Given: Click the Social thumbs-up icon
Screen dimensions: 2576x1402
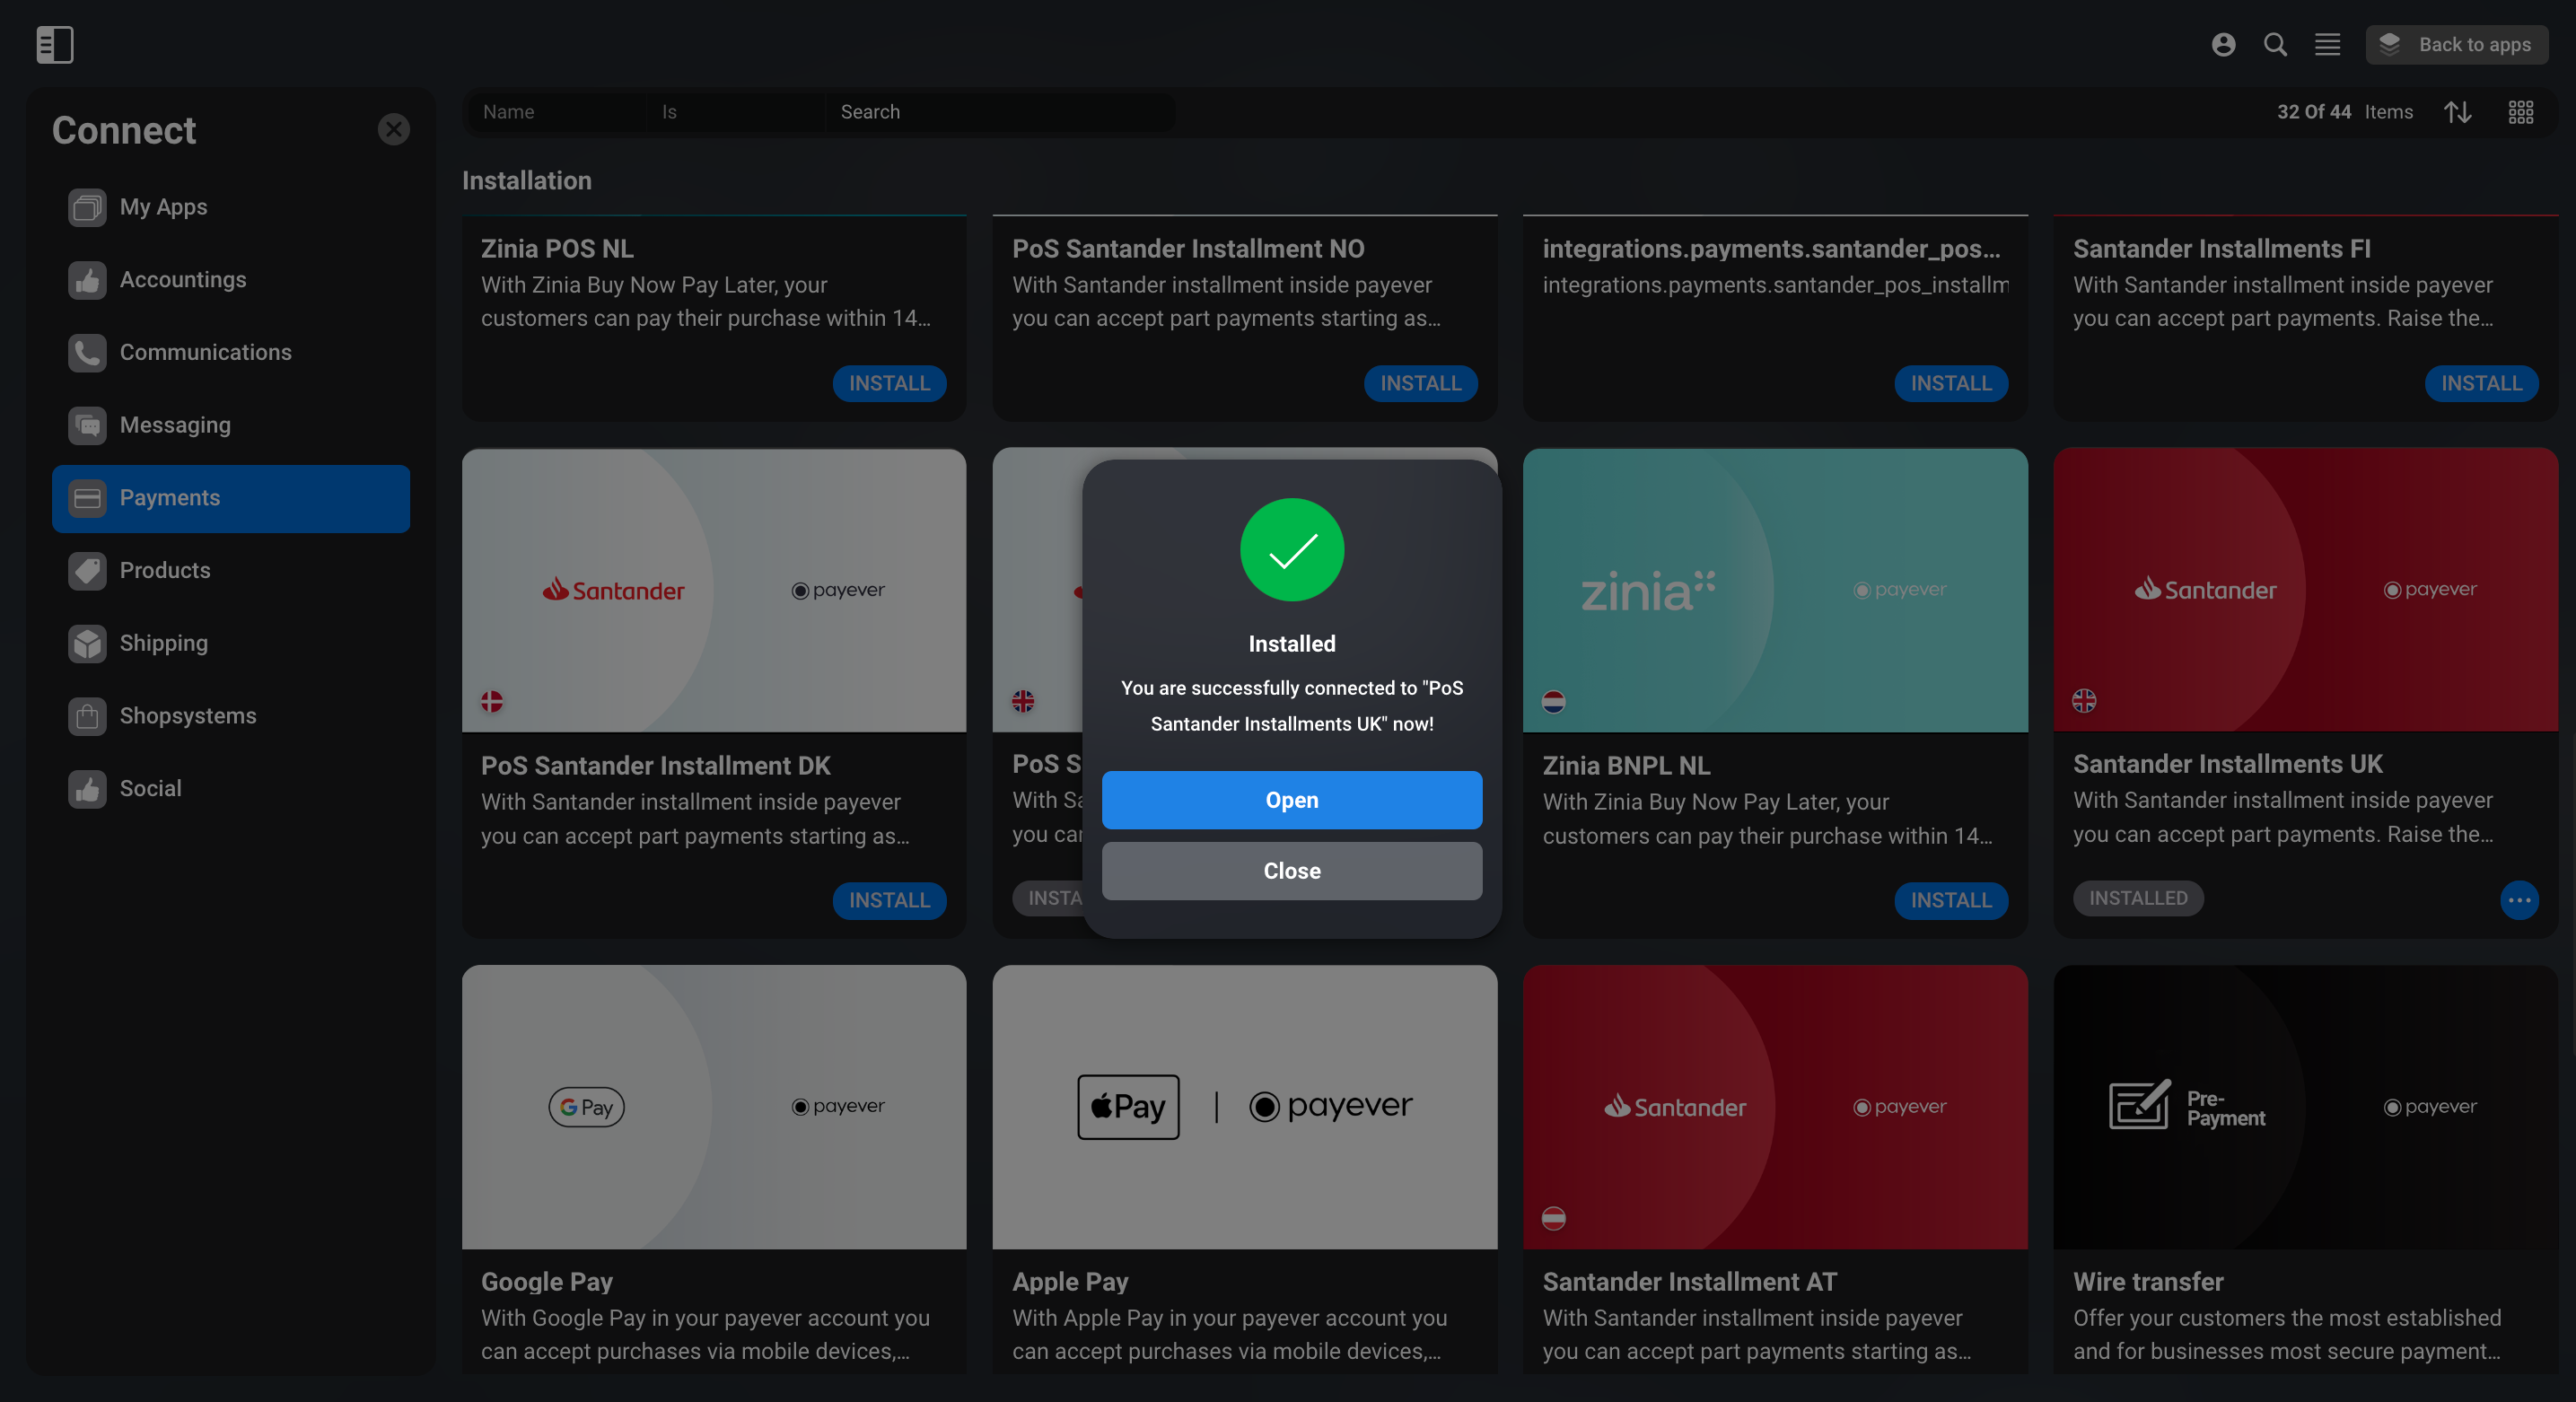Looking at the screenshot, I should click(x=87, y=789).
